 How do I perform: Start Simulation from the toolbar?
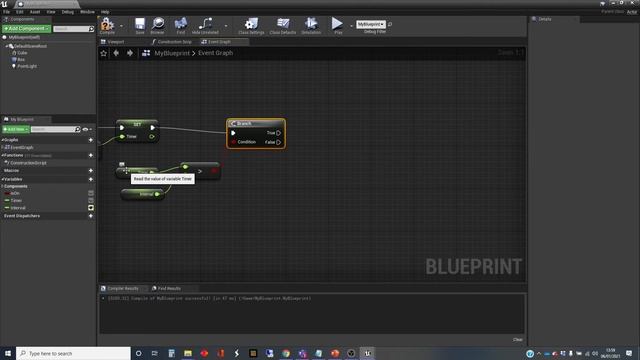[311, 26]
